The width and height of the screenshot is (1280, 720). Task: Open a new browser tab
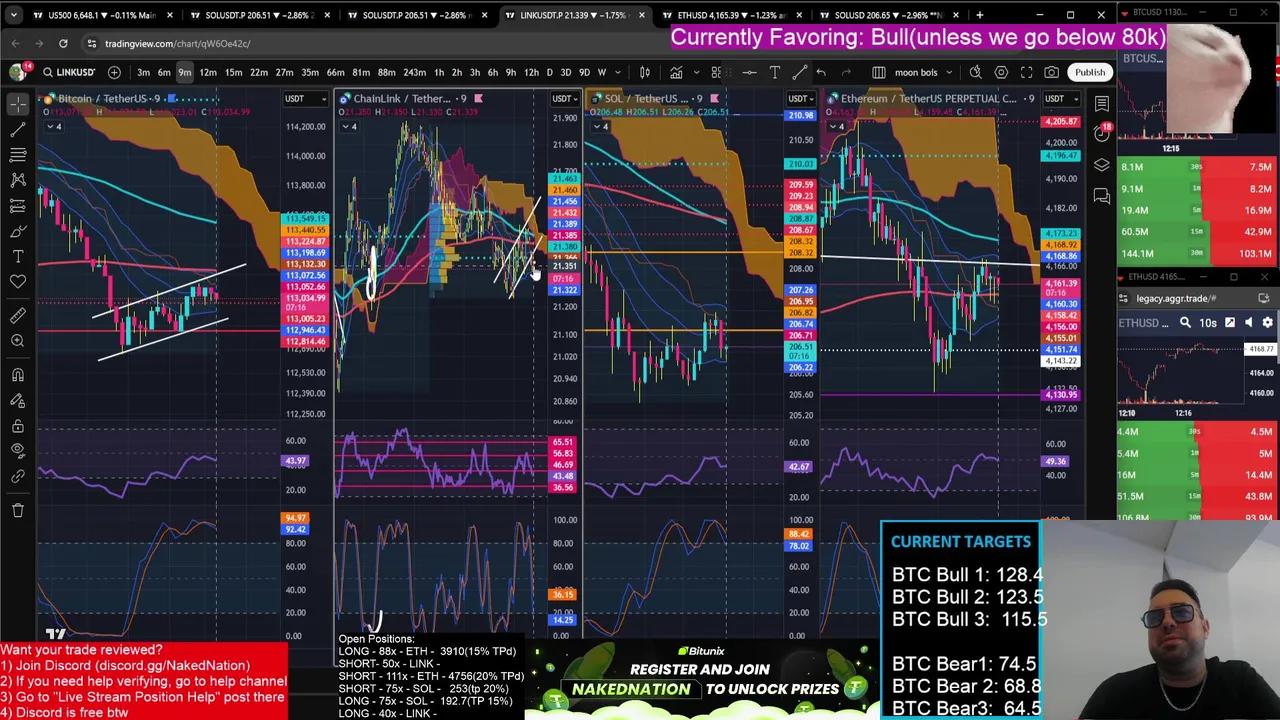tap(979, 15)
